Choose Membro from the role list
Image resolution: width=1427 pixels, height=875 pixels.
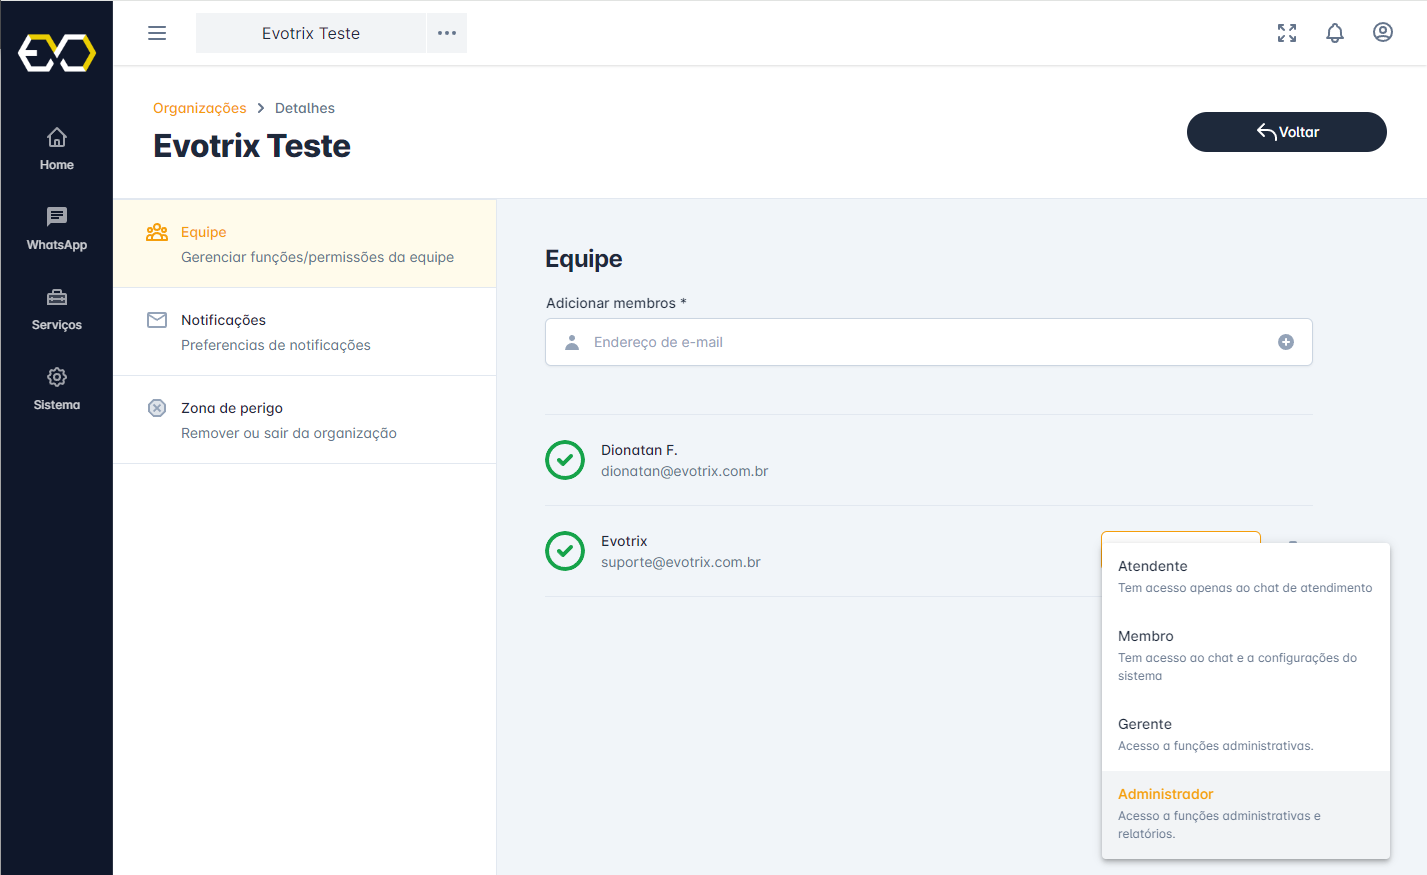point(1245,655)
